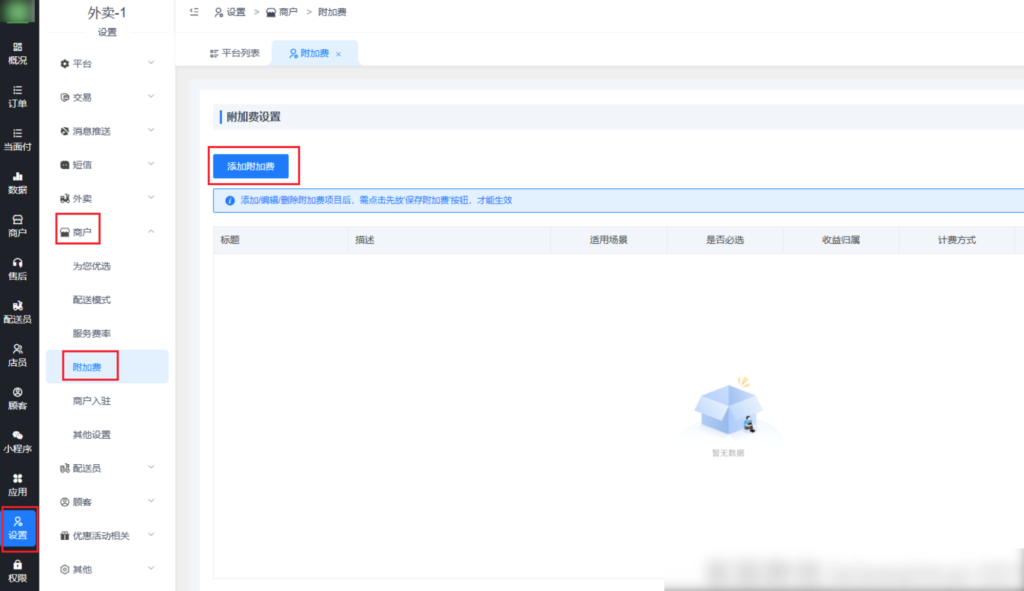The width and height of the screenshot is (1024, 591).
Task: Open the 售后 after-sales headset icon
Action: click(17, 268)
